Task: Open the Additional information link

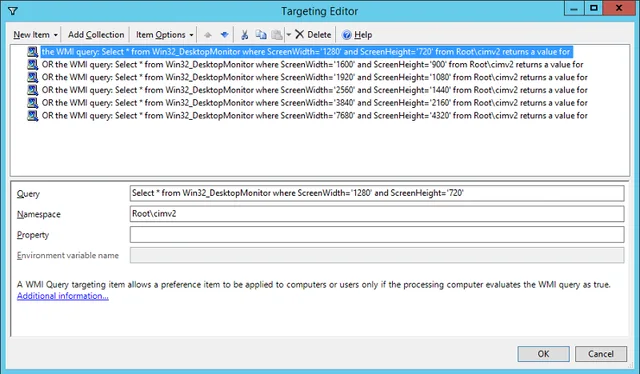Action: point(63,296)
